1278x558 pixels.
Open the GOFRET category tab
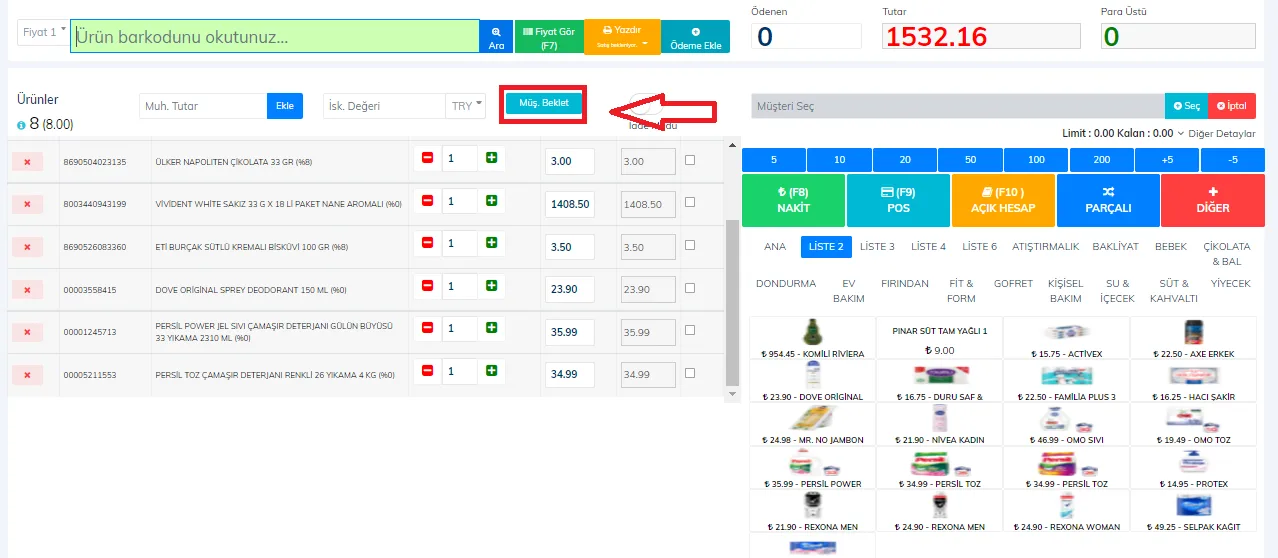click(x=1013, y=284)
